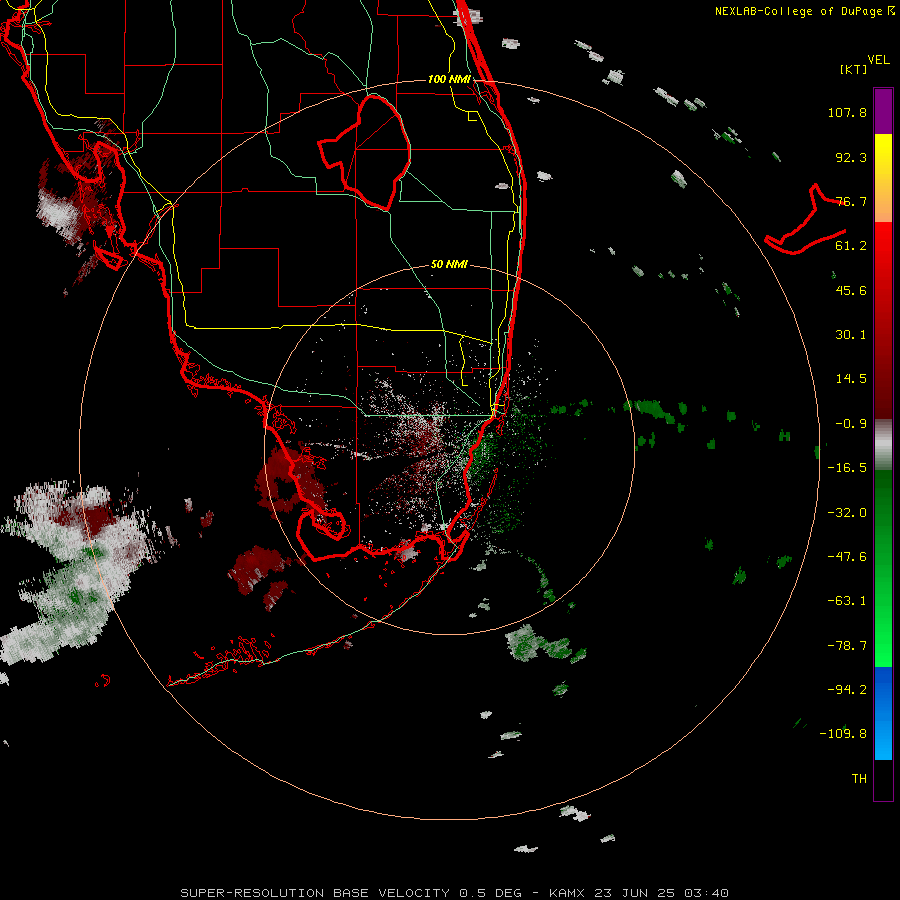Screen dimensions: 900x900
Task: Select the 30.1 velocity legend value
Action: (851, 335)
